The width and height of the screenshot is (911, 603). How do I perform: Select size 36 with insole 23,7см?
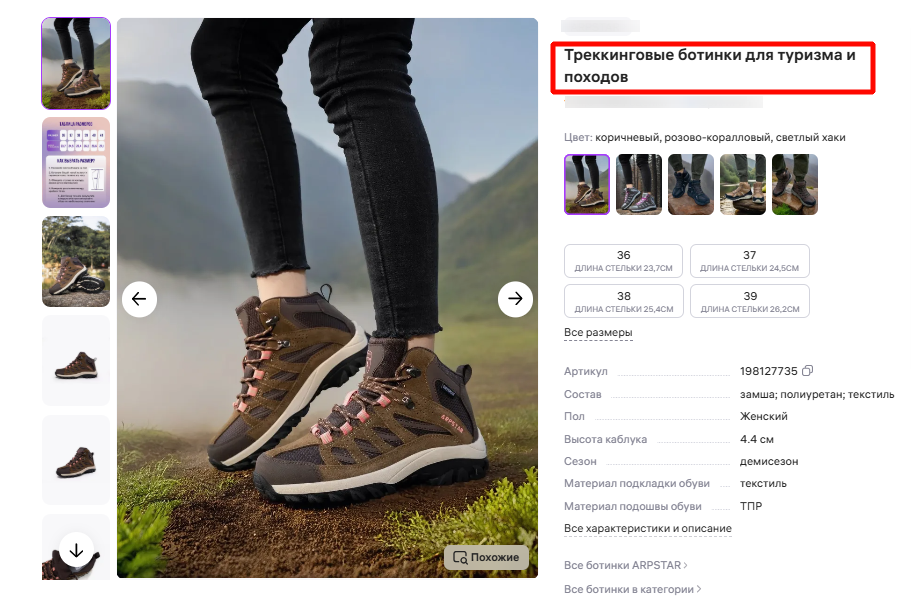(x=622, y=261)
